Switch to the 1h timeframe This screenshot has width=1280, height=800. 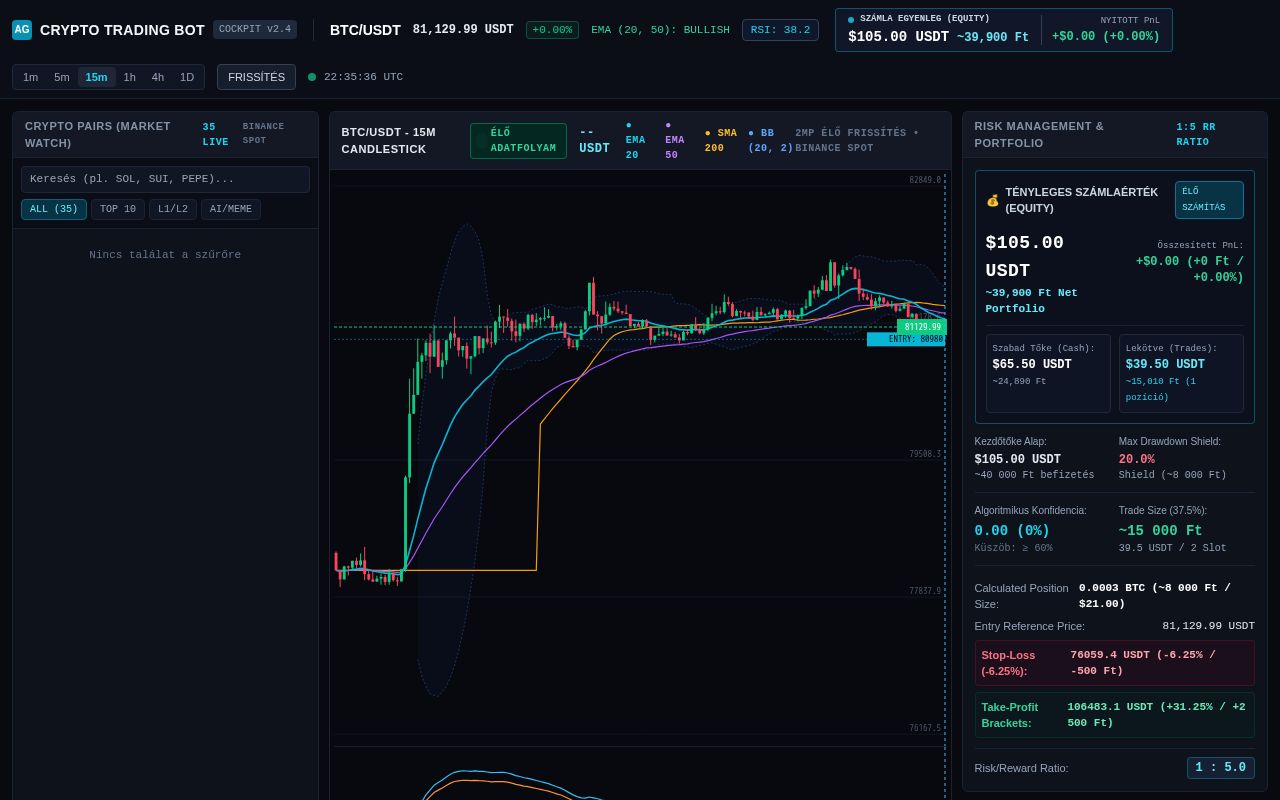(130, 77)
